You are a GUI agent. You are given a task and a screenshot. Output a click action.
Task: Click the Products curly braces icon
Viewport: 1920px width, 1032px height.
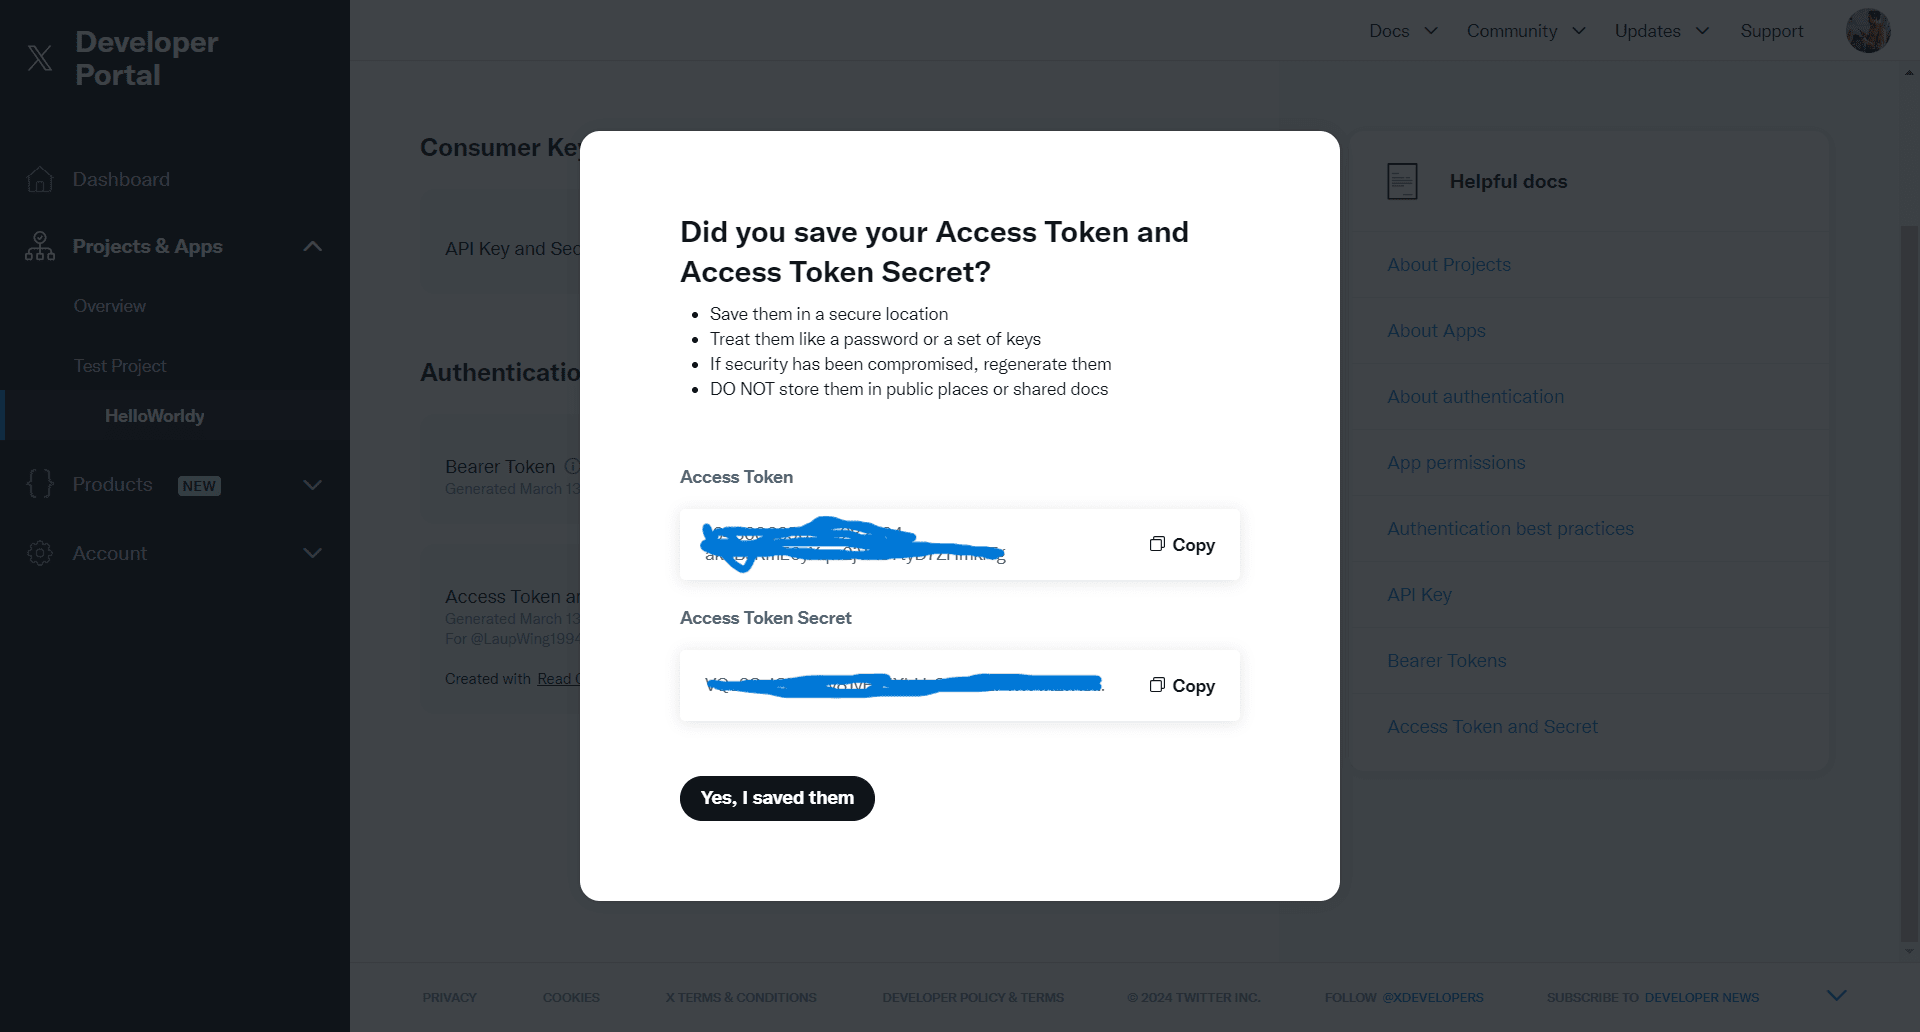coord(40,484)
